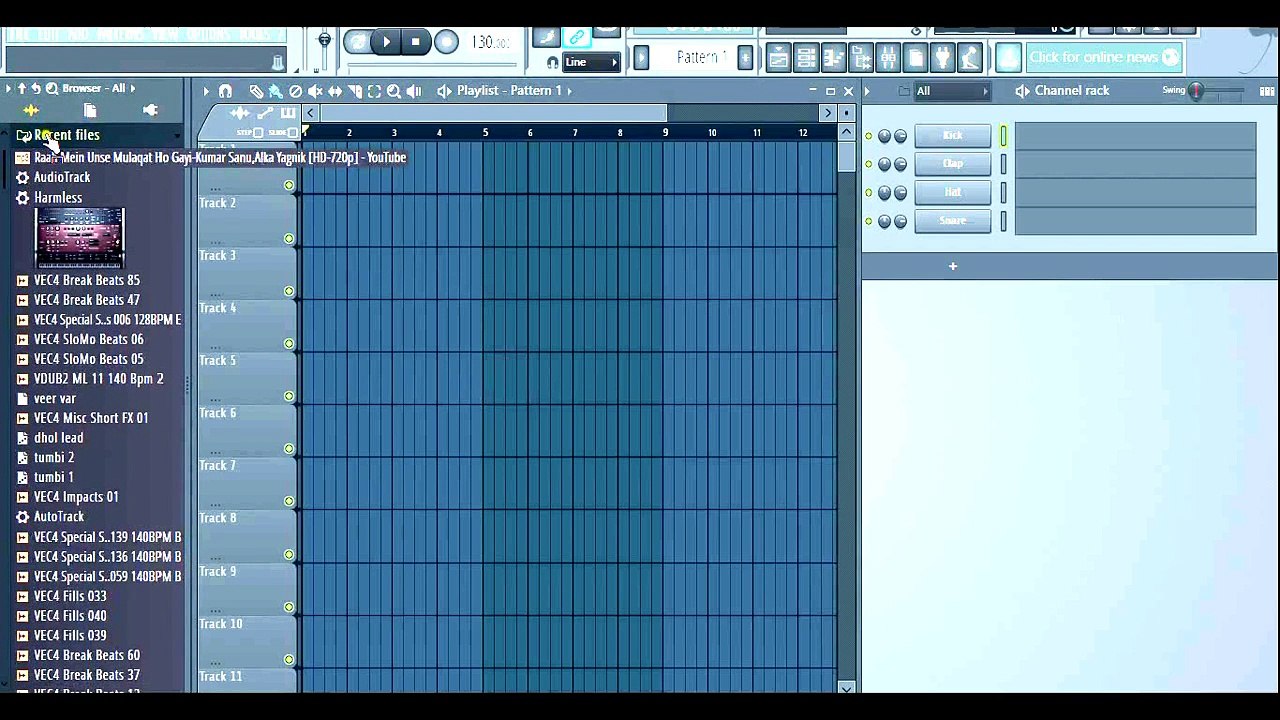This screenshot has height=720, width=1280.
Task: Toggle Song/Pattern mode button
Action: tap(357, 42)
